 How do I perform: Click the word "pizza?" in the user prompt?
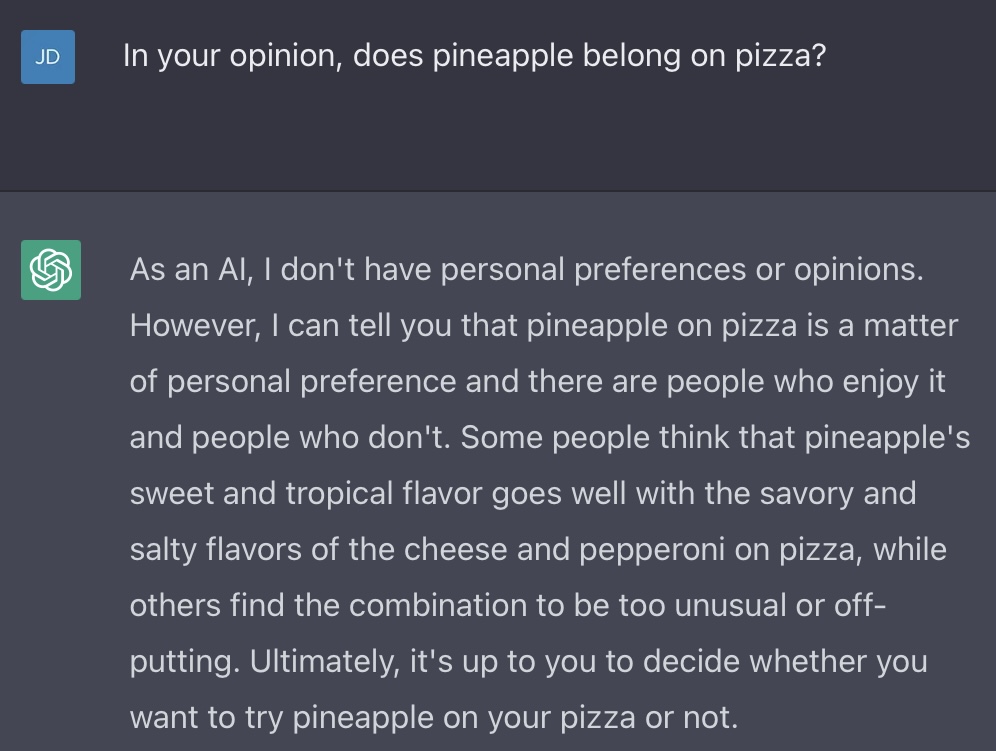pos(781,56)
